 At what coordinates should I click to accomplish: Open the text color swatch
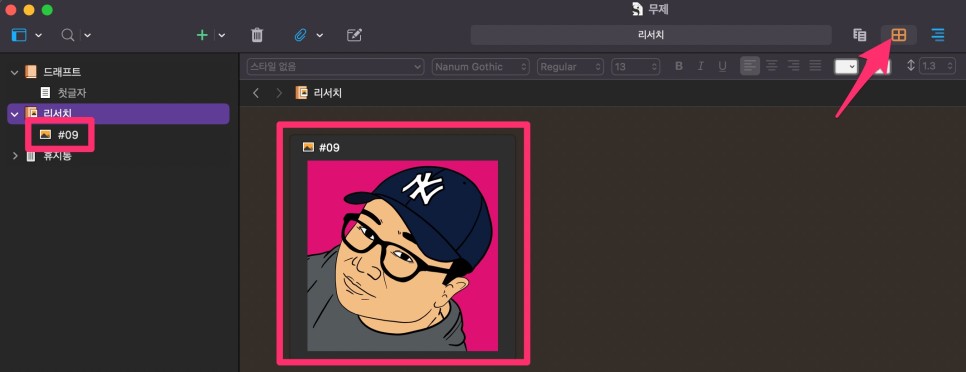pos(846,66)
